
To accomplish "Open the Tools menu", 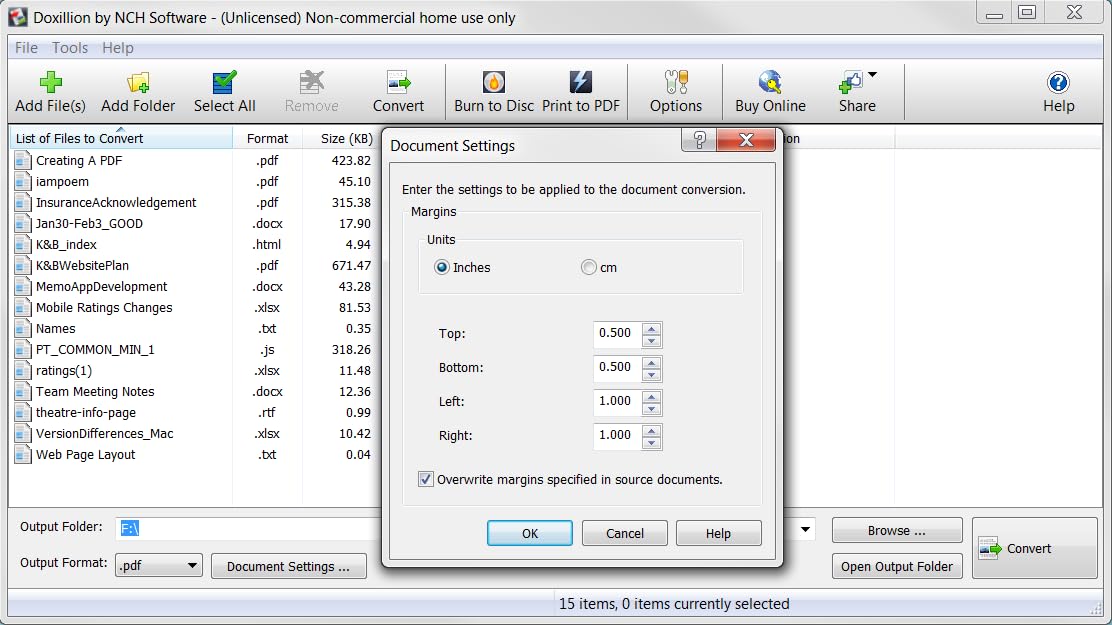I will 70,48.
